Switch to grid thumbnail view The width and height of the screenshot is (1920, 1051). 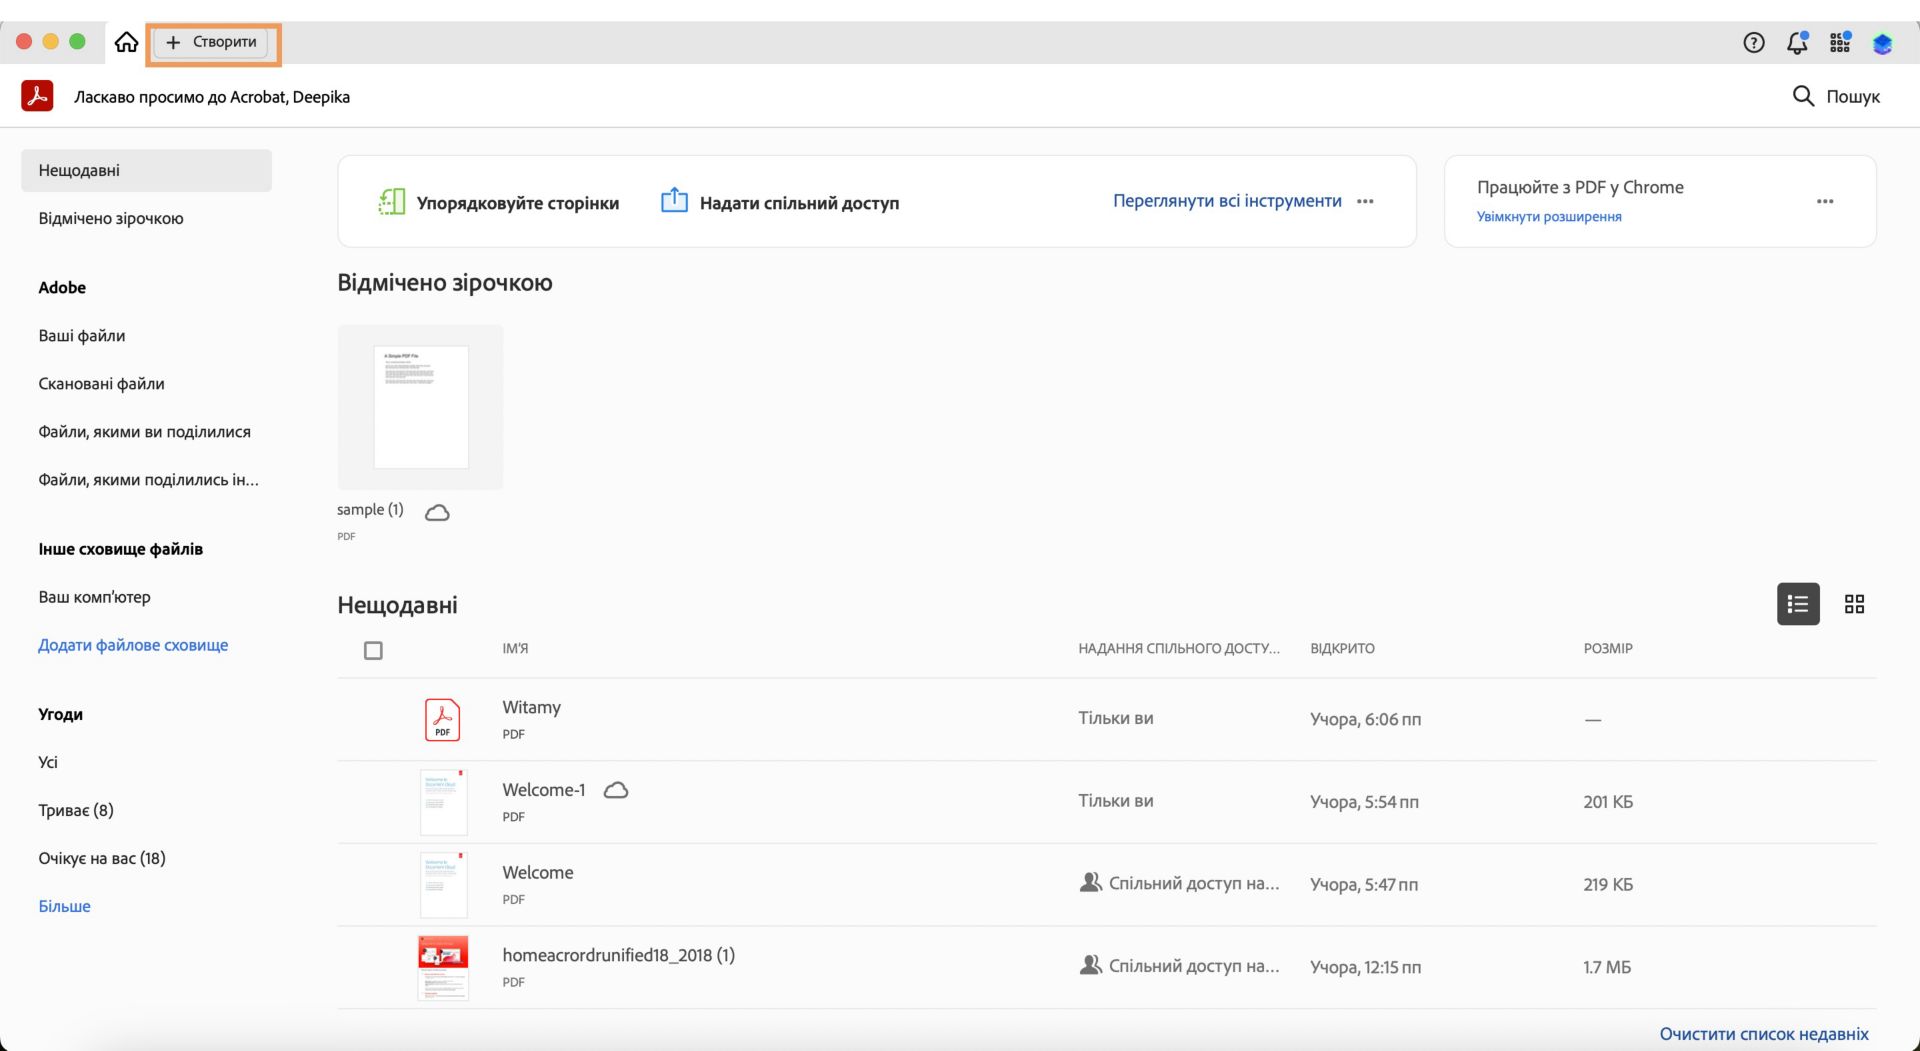tap(1854, 604)
